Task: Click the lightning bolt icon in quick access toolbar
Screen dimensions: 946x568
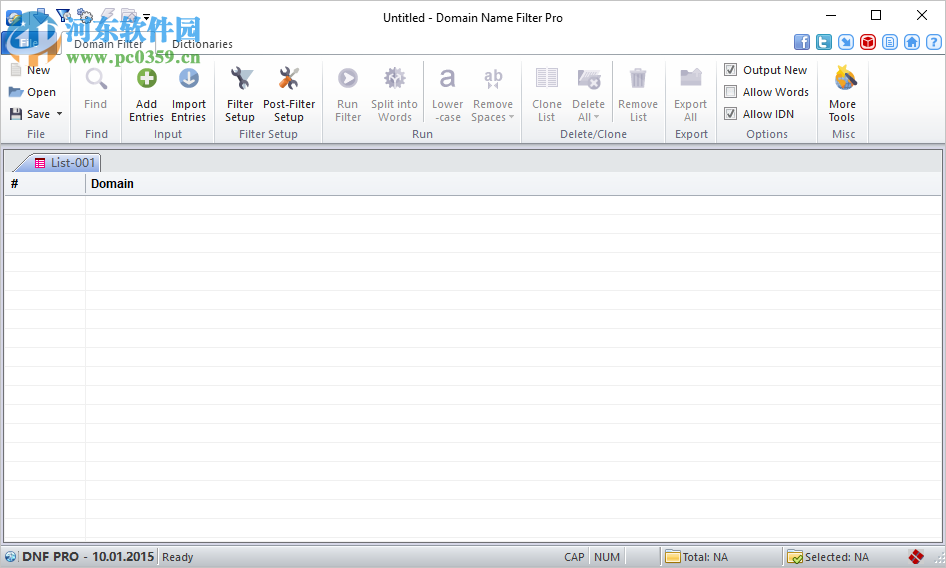Action: [x=107, y=14]
